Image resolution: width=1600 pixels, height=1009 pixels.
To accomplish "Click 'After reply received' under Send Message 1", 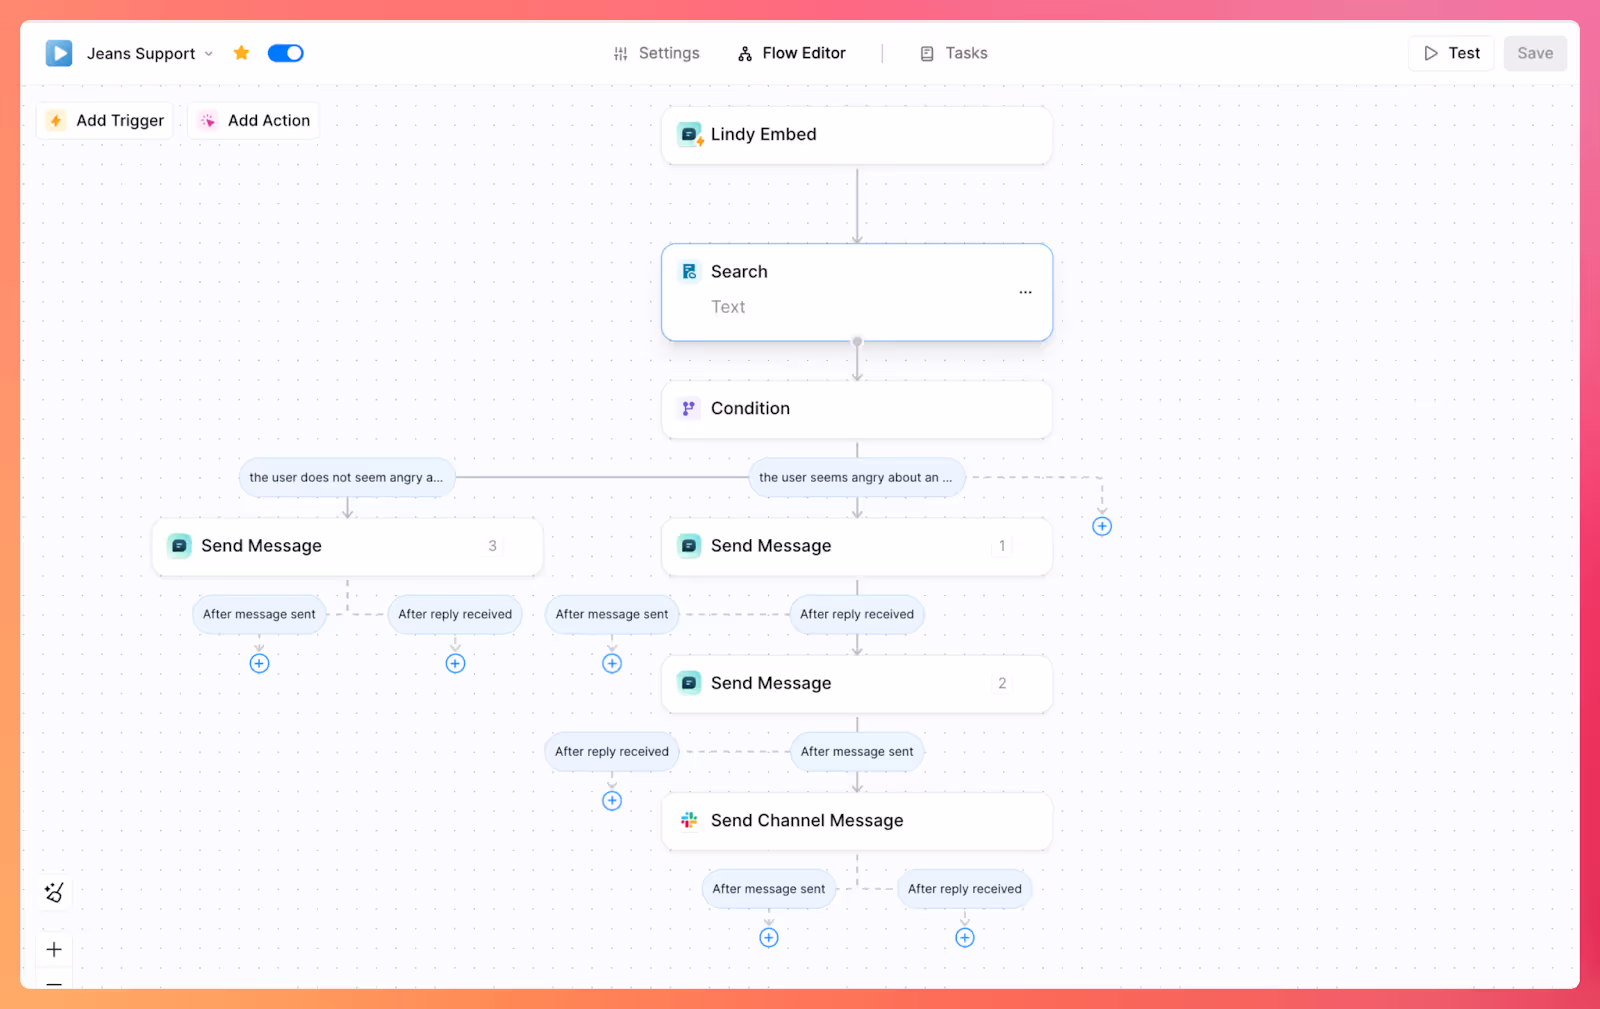I will click(857, 614).
